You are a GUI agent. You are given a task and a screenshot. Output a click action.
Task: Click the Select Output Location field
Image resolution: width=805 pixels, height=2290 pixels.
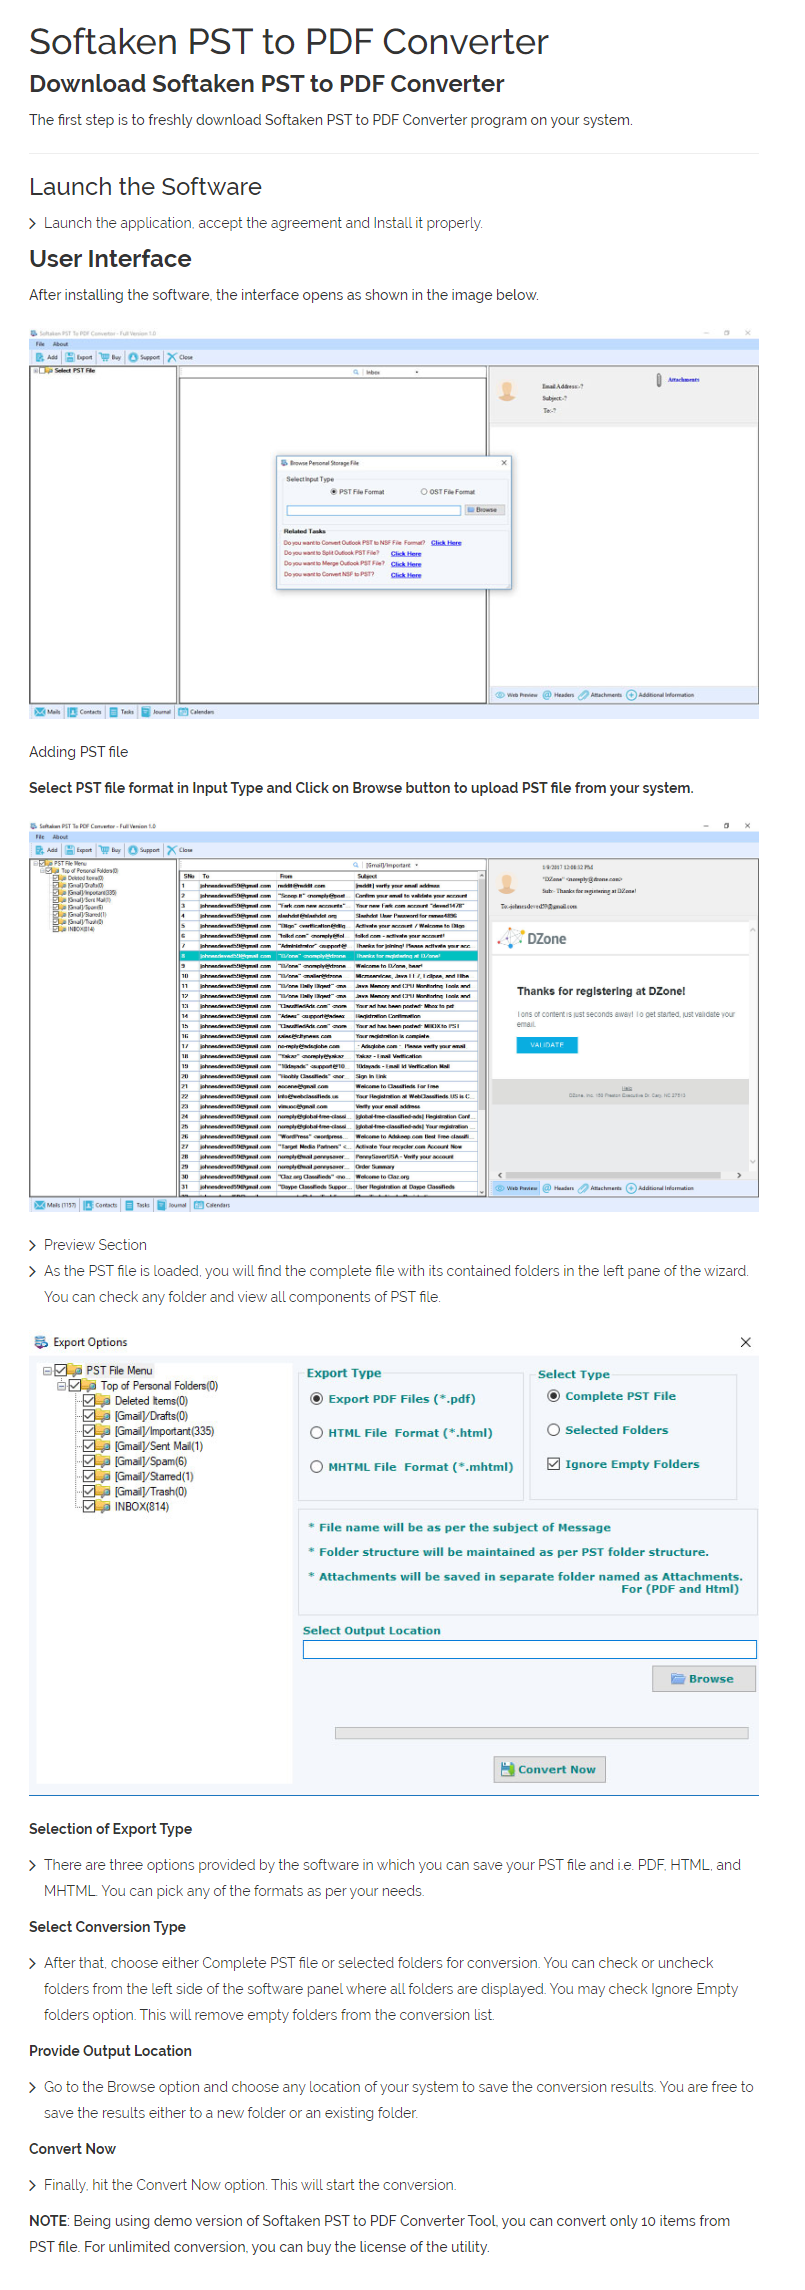(x=529, y=1649)
